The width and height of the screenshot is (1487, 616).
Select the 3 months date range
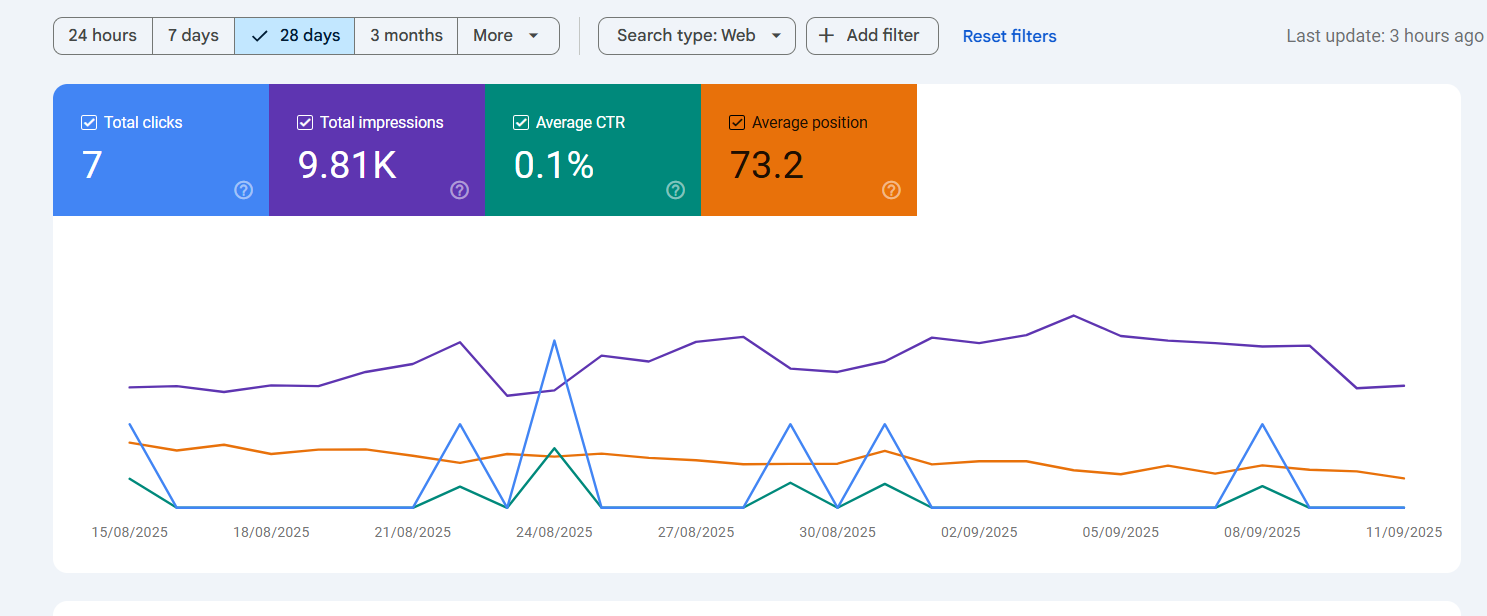tap(406, 36)
